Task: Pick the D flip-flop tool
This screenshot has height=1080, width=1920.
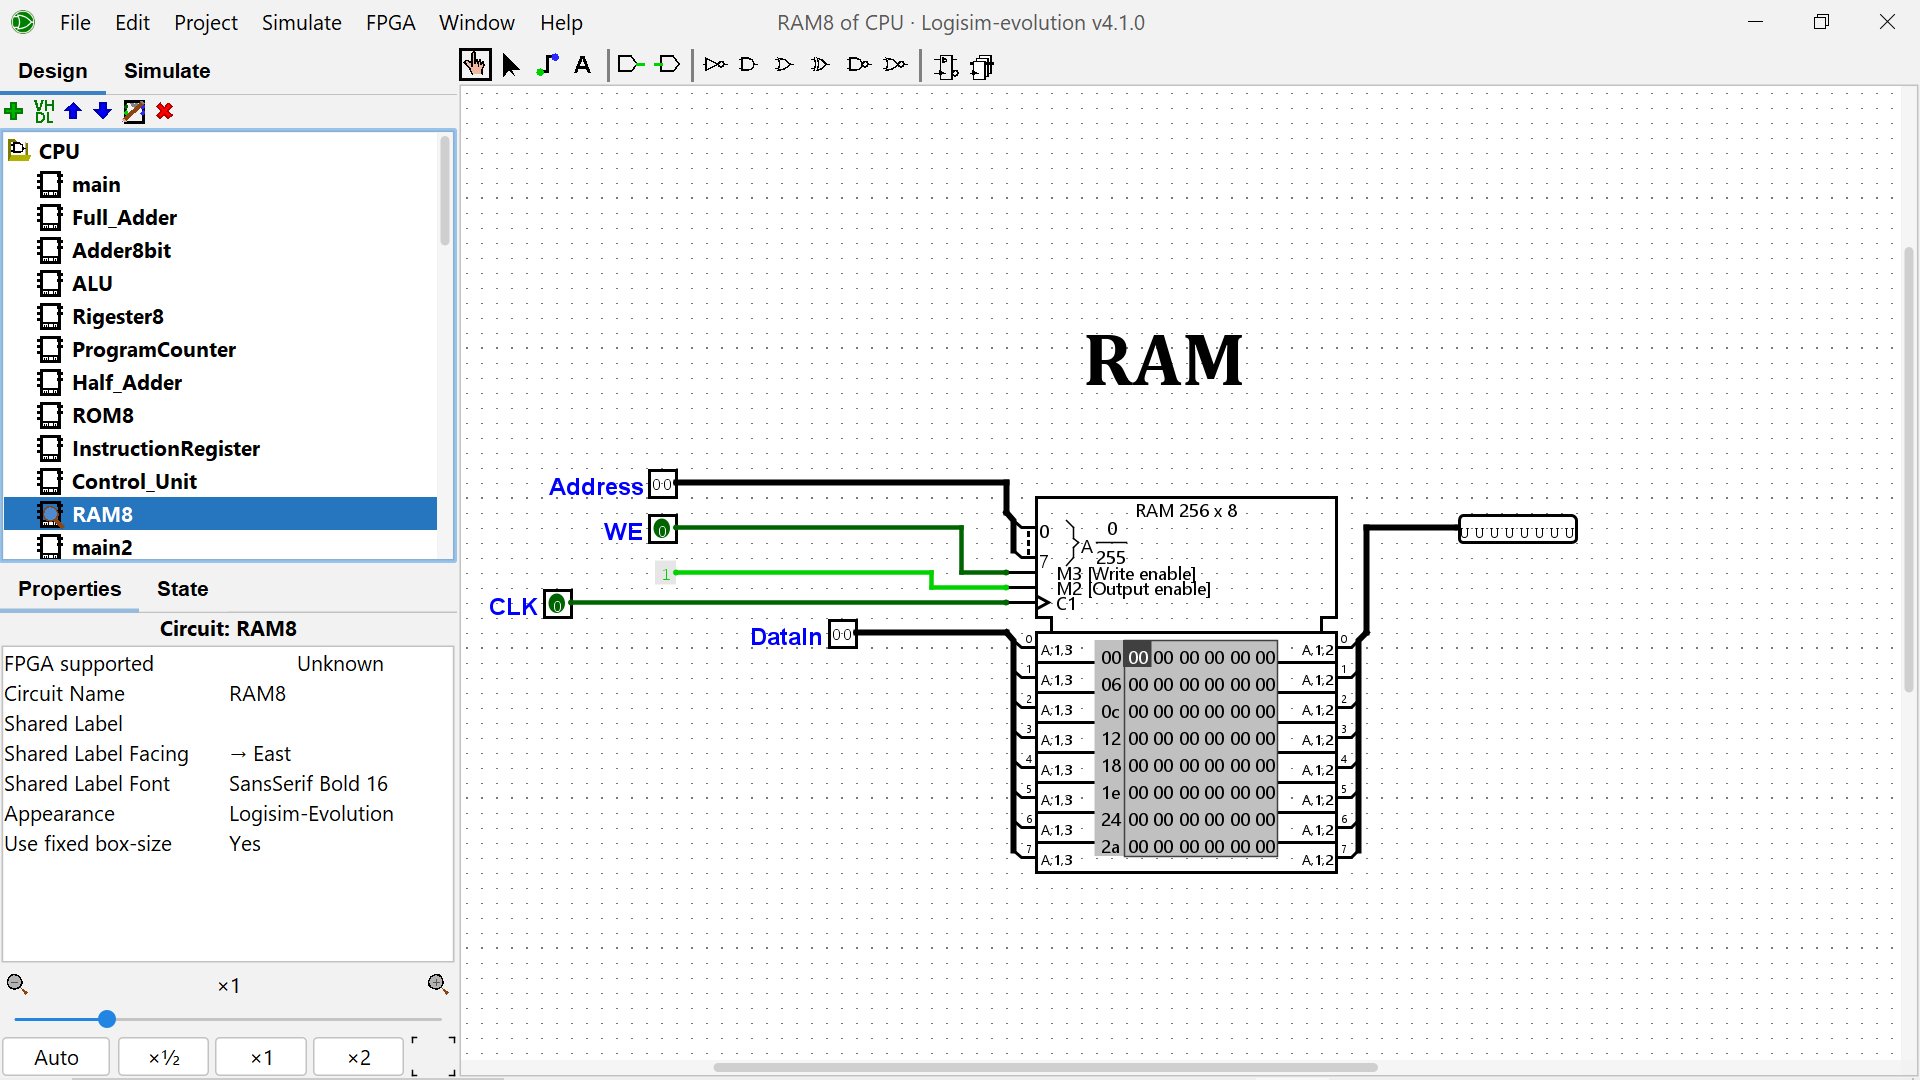Action: [x=946, y=67]
